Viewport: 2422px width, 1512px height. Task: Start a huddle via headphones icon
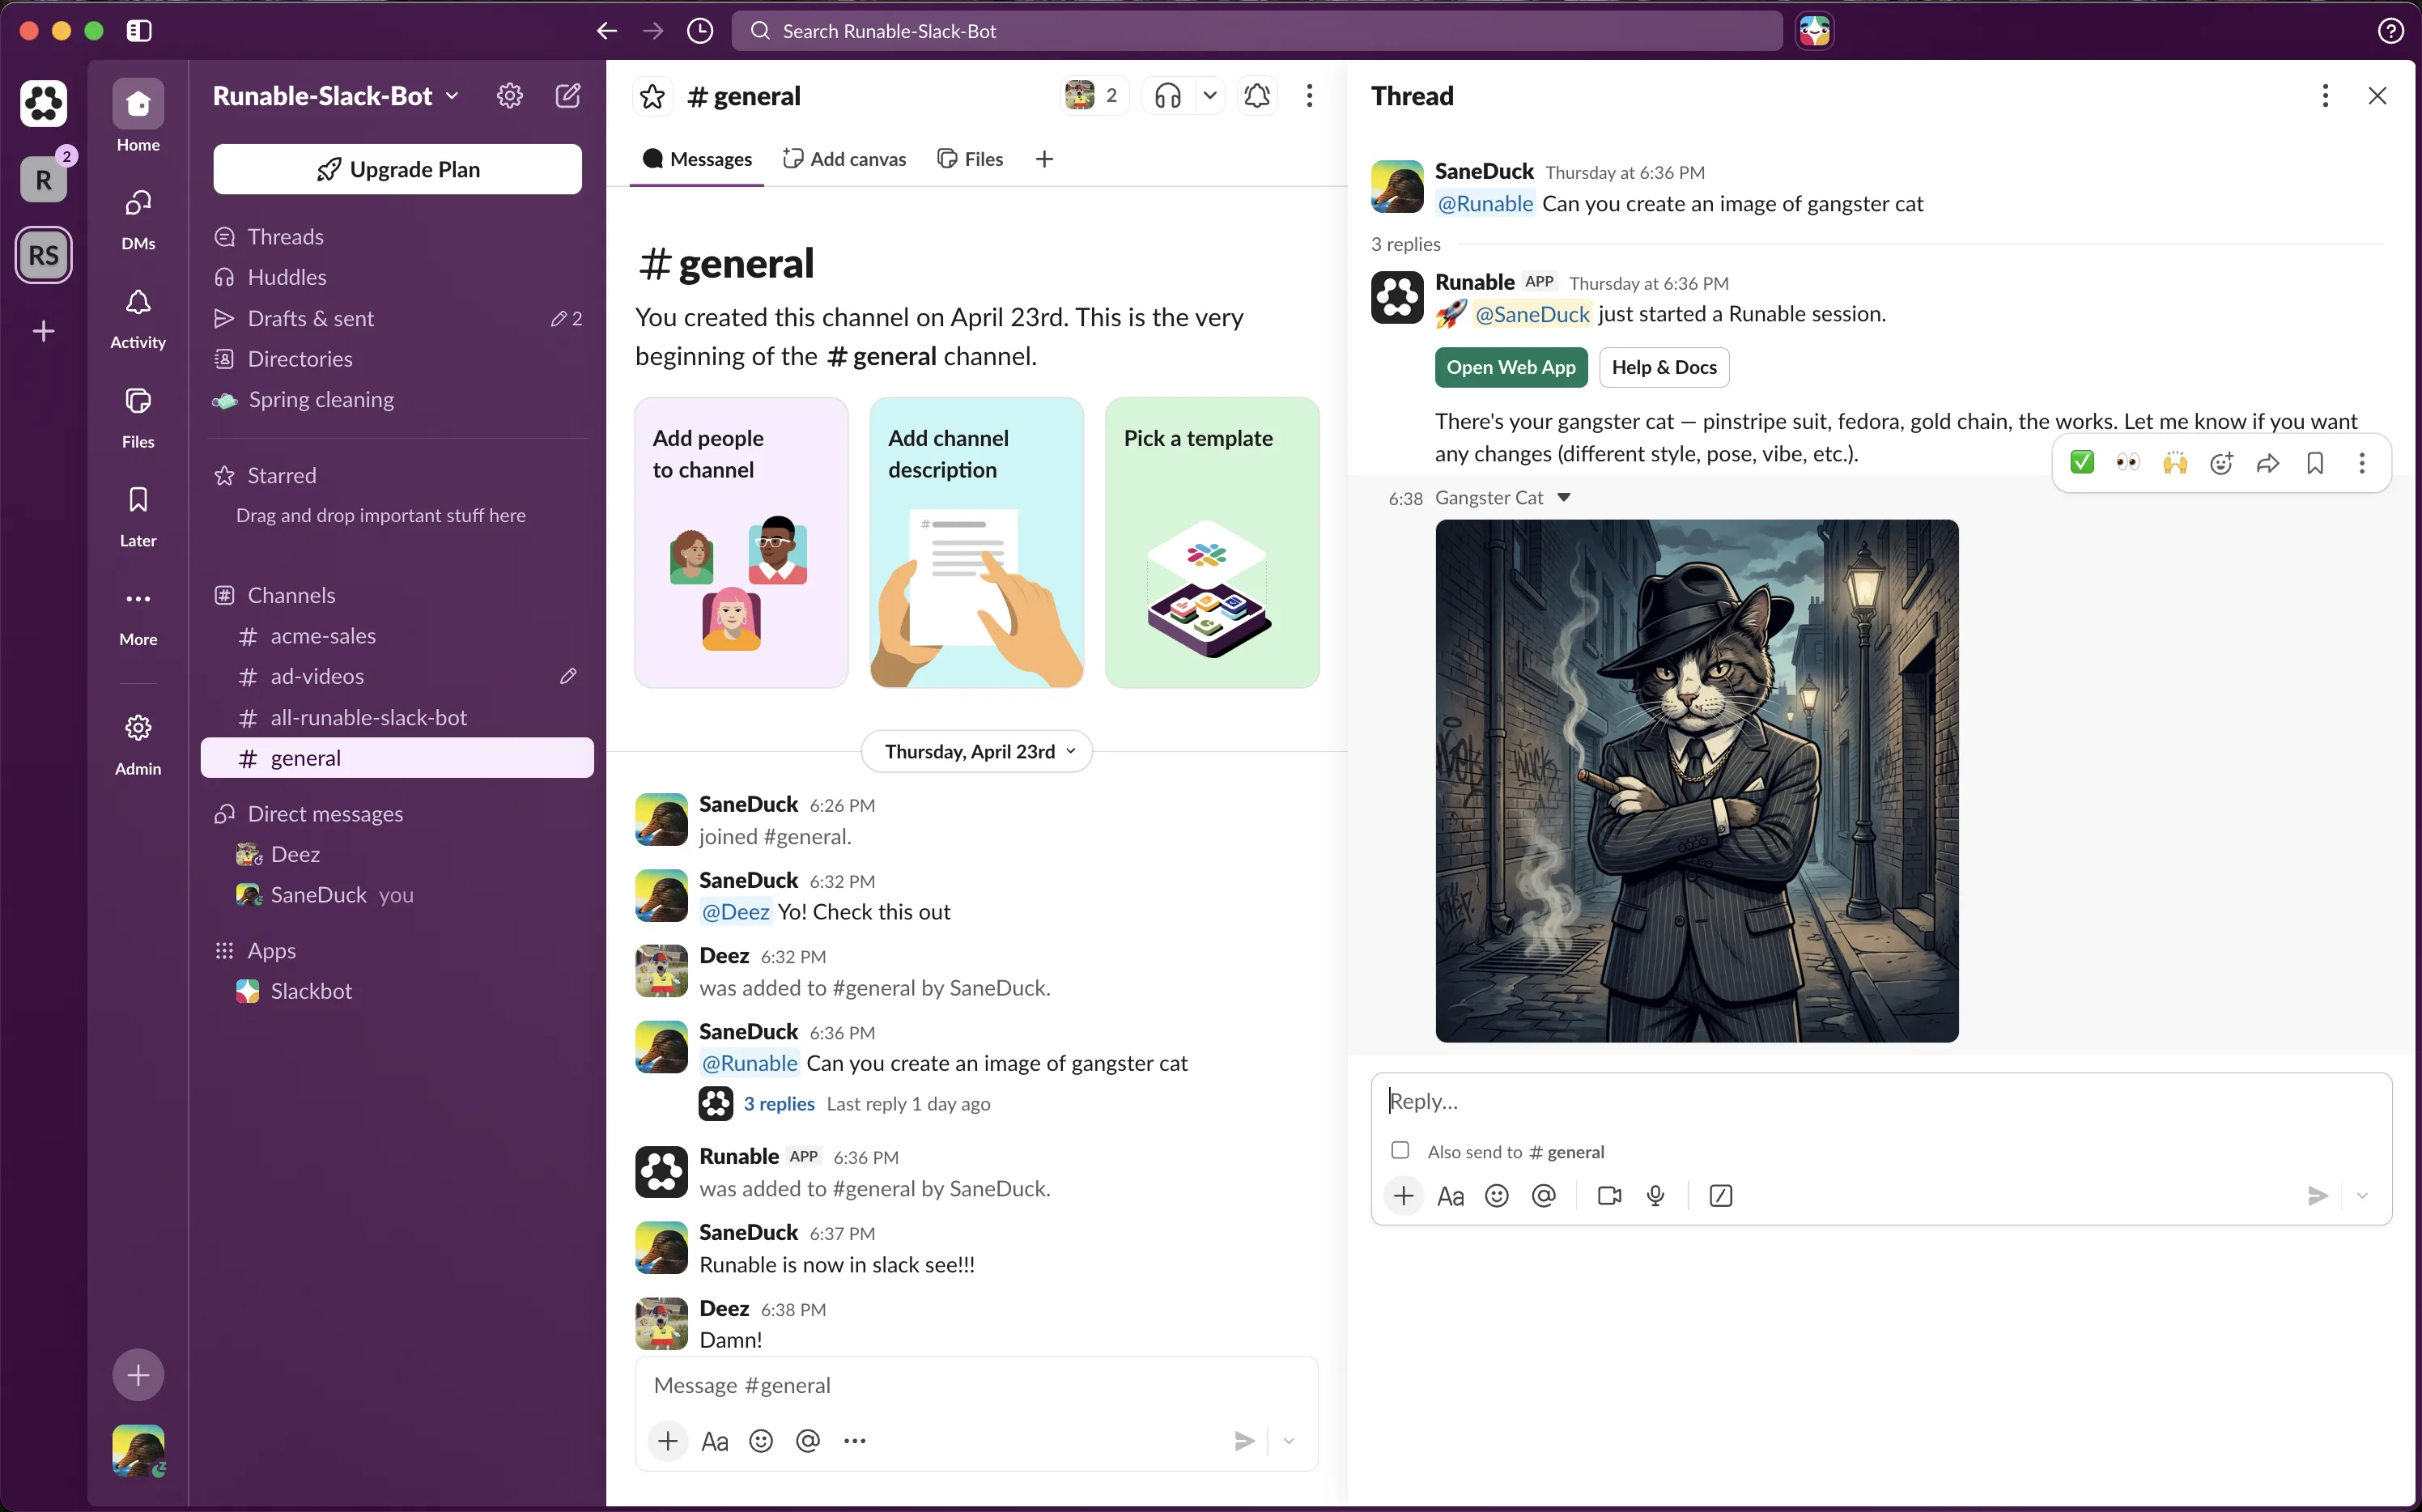[1167, 96]
